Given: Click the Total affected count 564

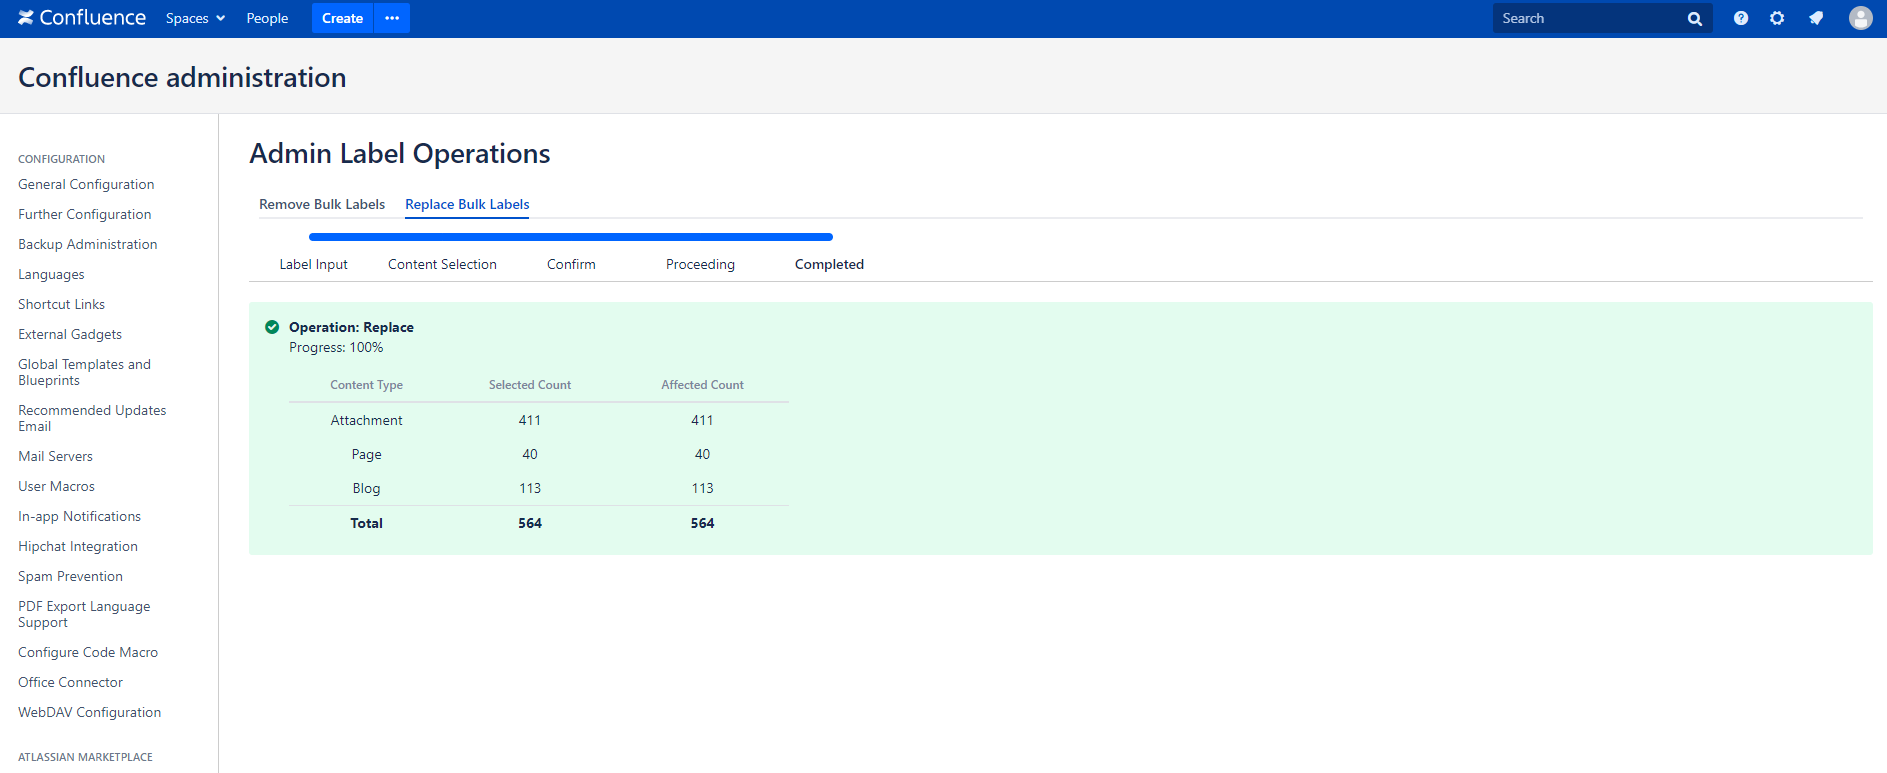Looking at the screenshot, I should pyautogui.click(x=702, y=523).
